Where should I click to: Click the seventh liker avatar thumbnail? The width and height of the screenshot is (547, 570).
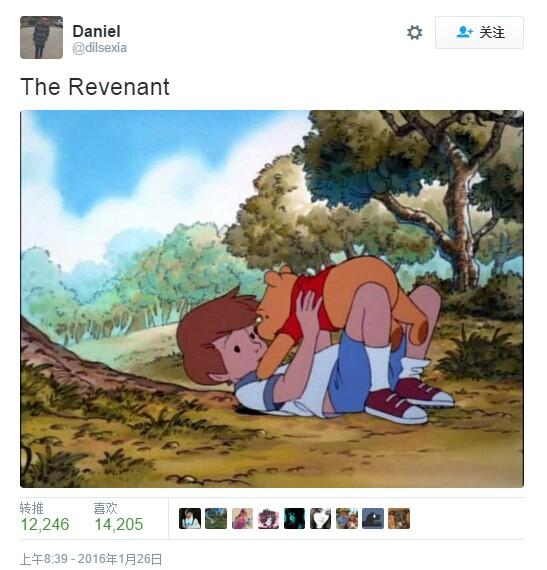point(347,518)
